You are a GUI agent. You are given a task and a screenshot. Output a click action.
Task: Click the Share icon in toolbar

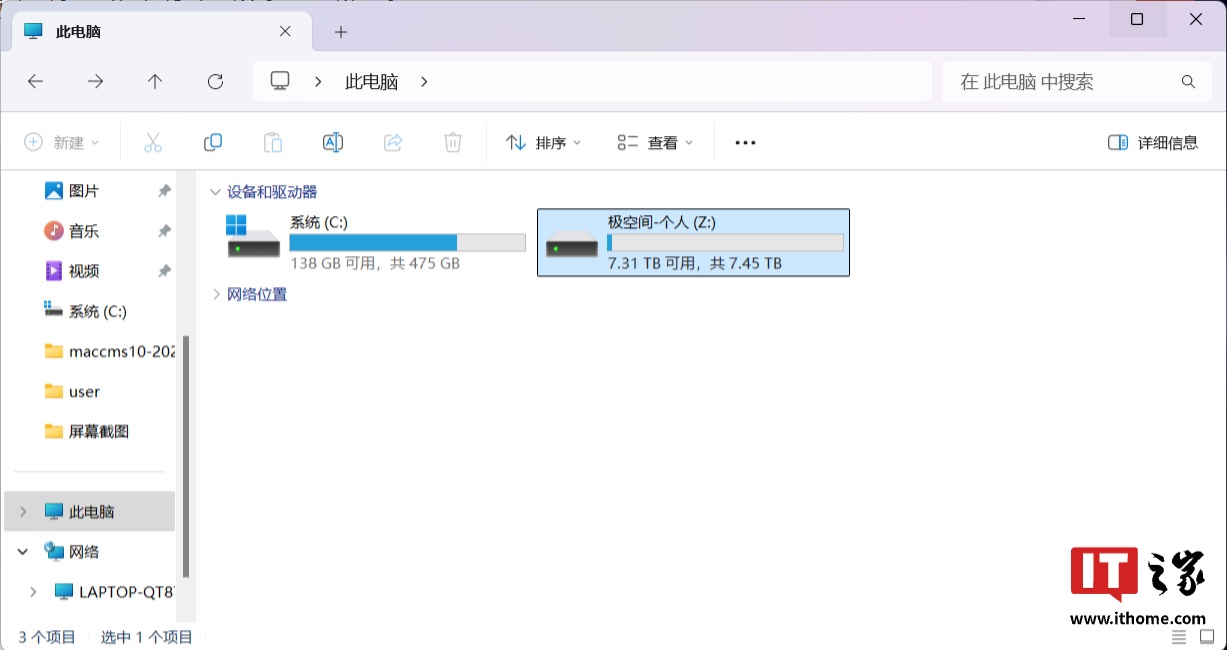[393, 143]
